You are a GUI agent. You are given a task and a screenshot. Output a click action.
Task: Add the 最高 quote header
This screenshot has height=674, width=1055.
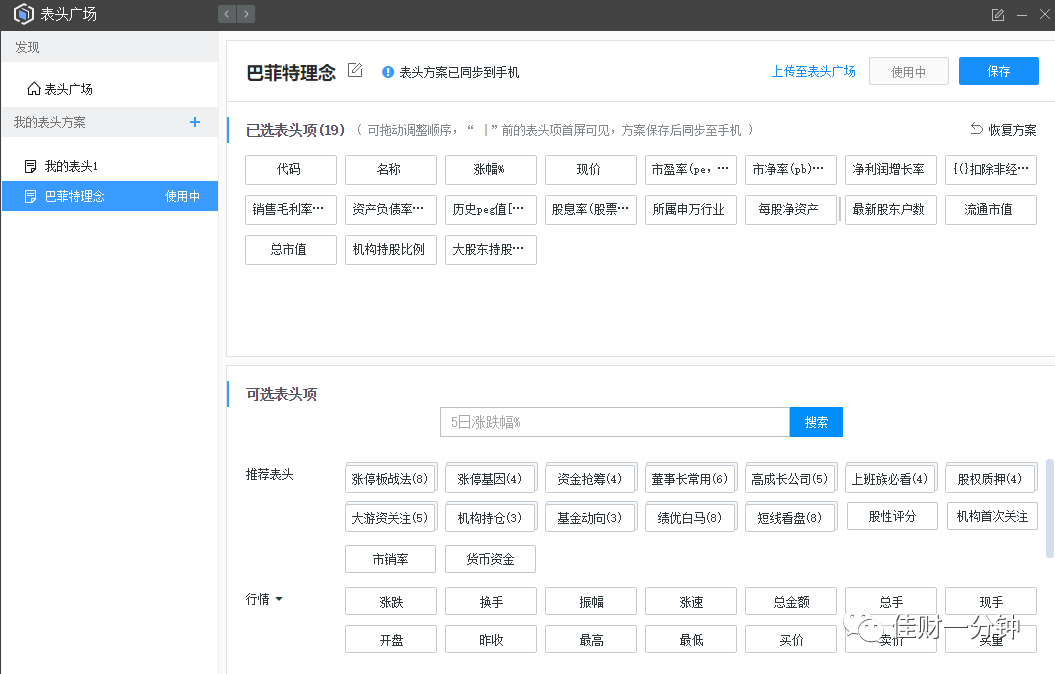coord(591,640)
